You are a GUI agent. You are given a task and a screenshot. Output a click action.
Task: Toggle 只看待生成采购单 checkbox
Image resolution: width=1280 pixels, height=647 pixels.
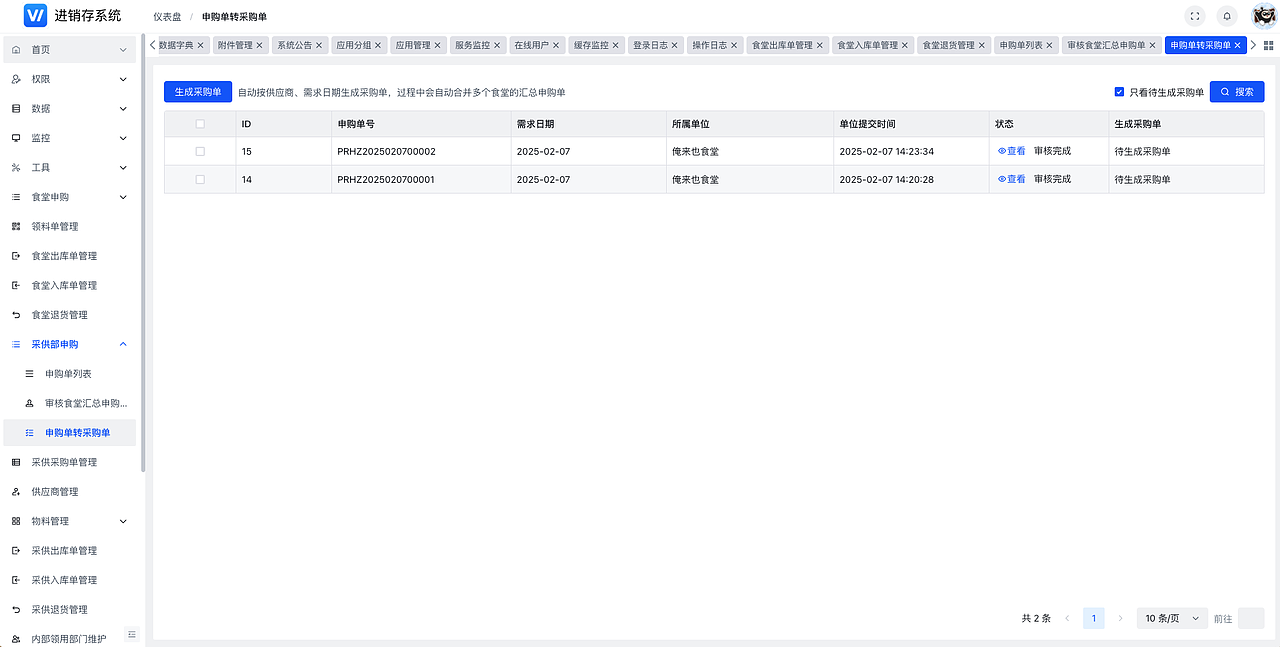(x=1119, y=92)
